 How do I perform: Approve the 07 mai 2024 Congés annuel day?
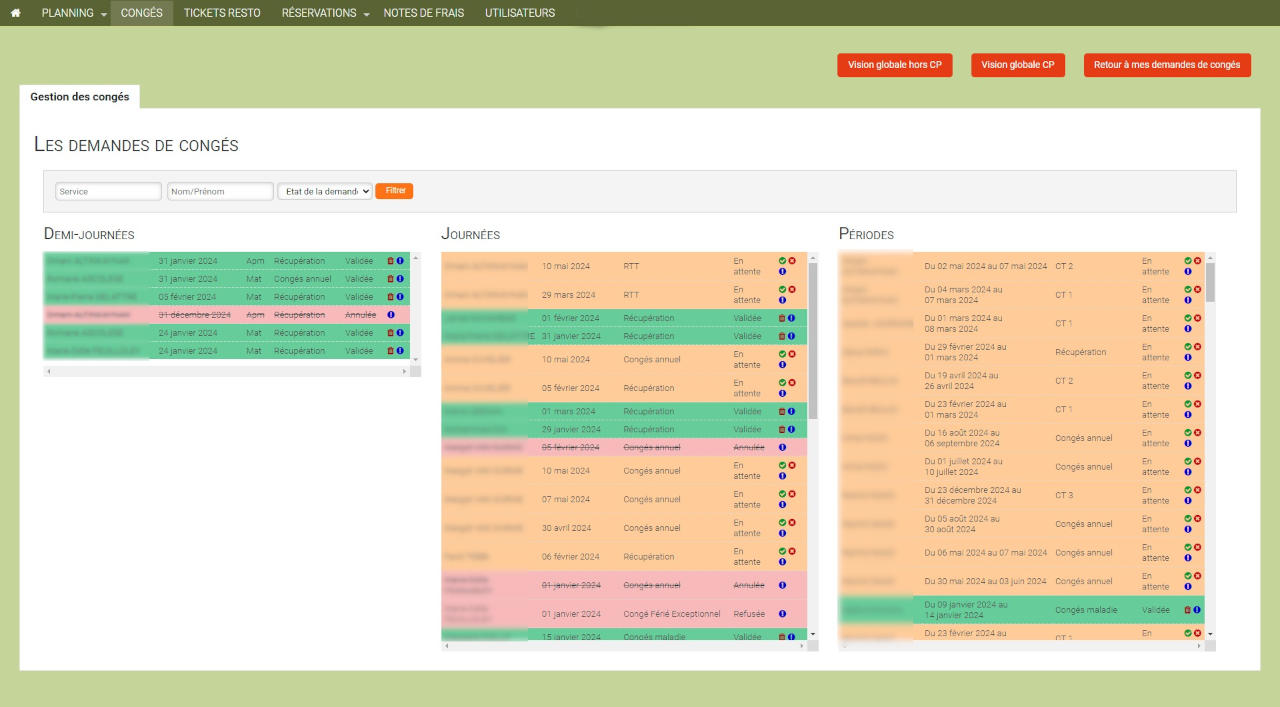point(783,494)
